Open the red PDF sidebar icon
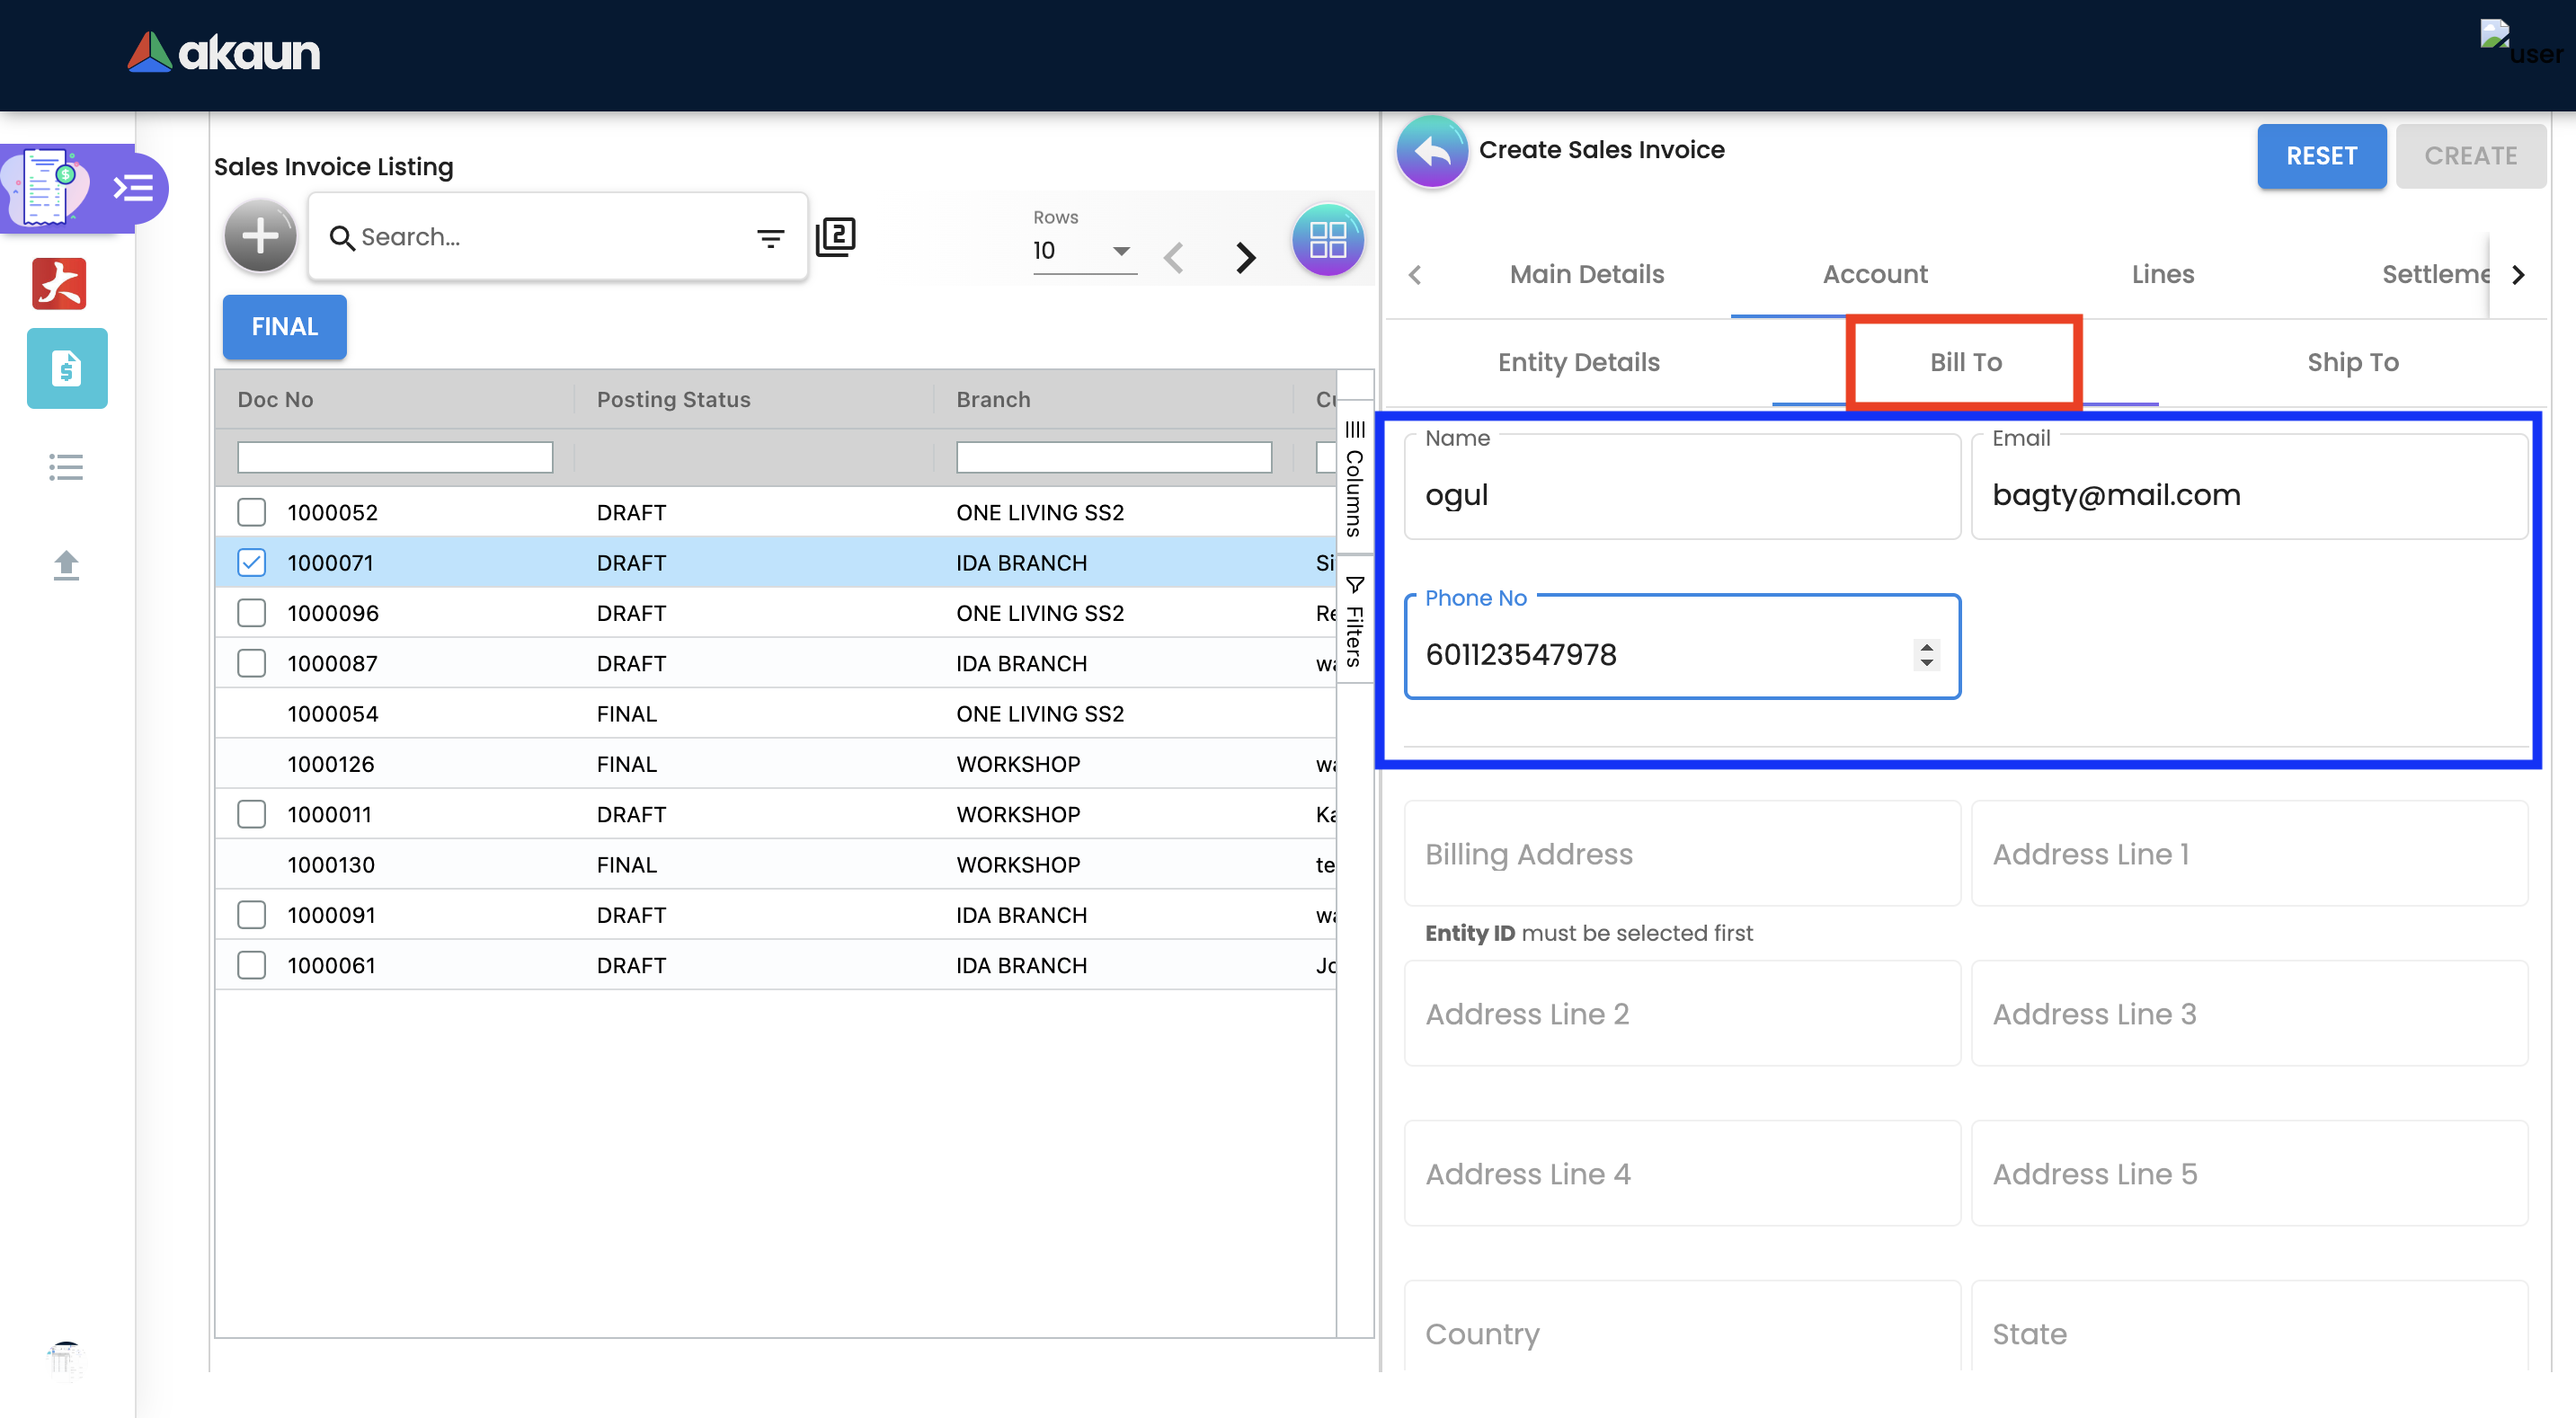 tap(60, 283)
